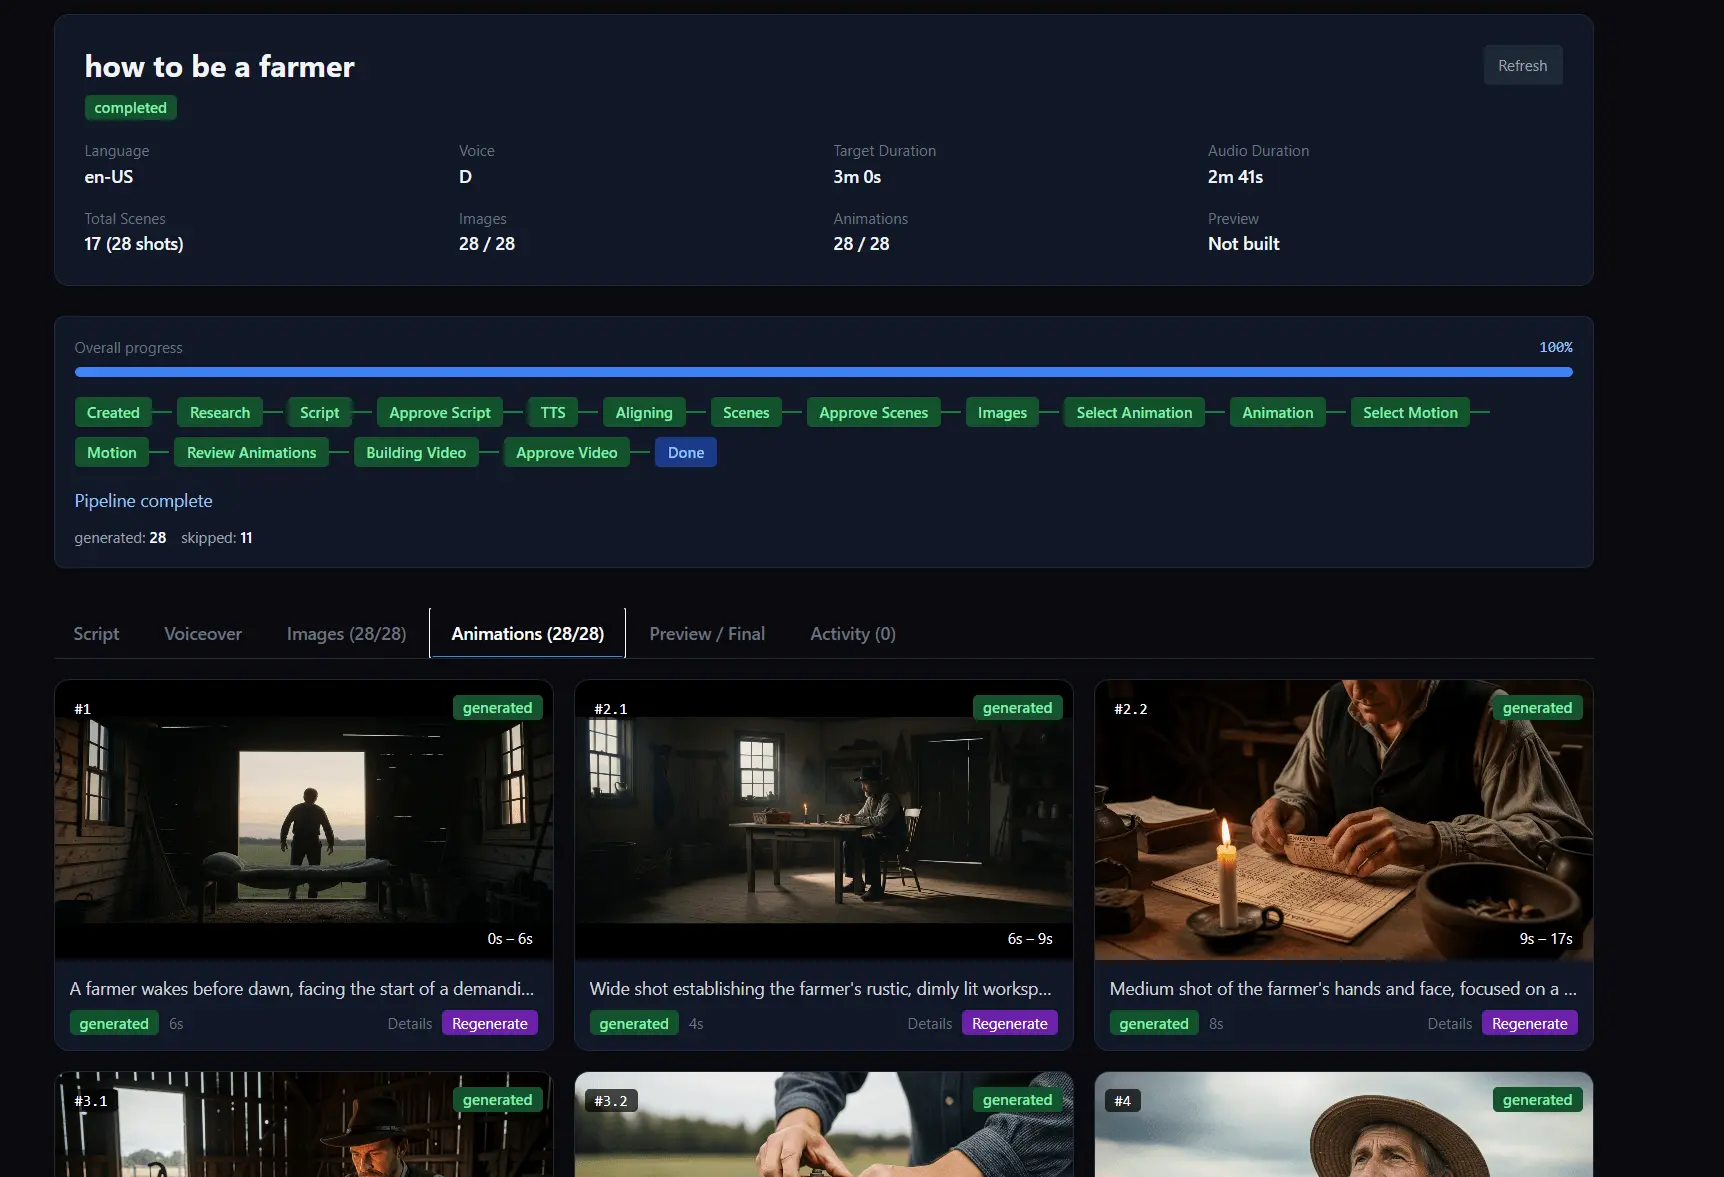Image resolution: width=1724 pixels, height=1177 pixels.
Task: Click the generated badge on shot #1 thumbnail
Action: point(498,708)
